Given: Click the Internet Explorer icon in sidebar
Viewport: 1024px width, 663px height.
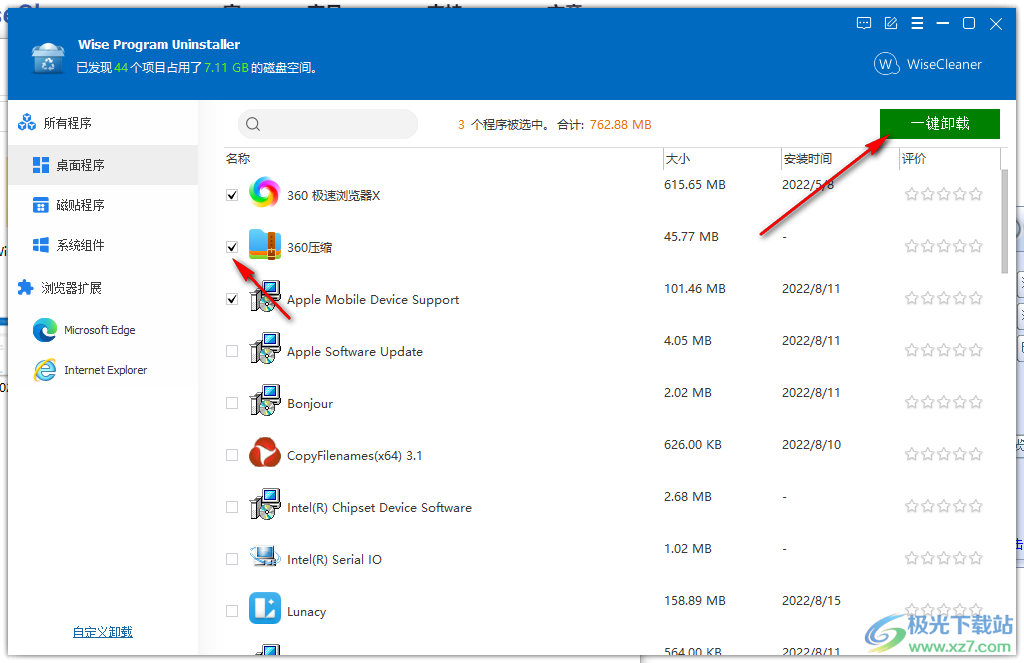Looking at the screenshot, I should point(45,370).
